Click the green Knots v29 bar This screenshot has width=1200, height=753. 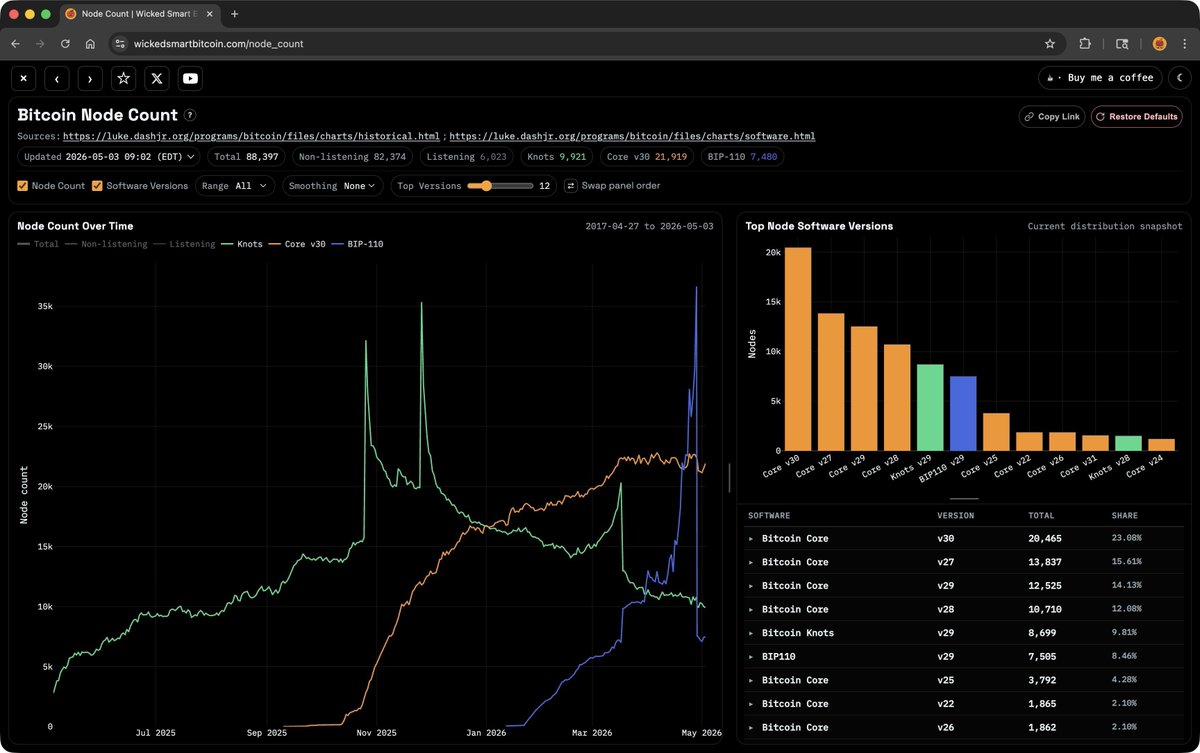930,407
